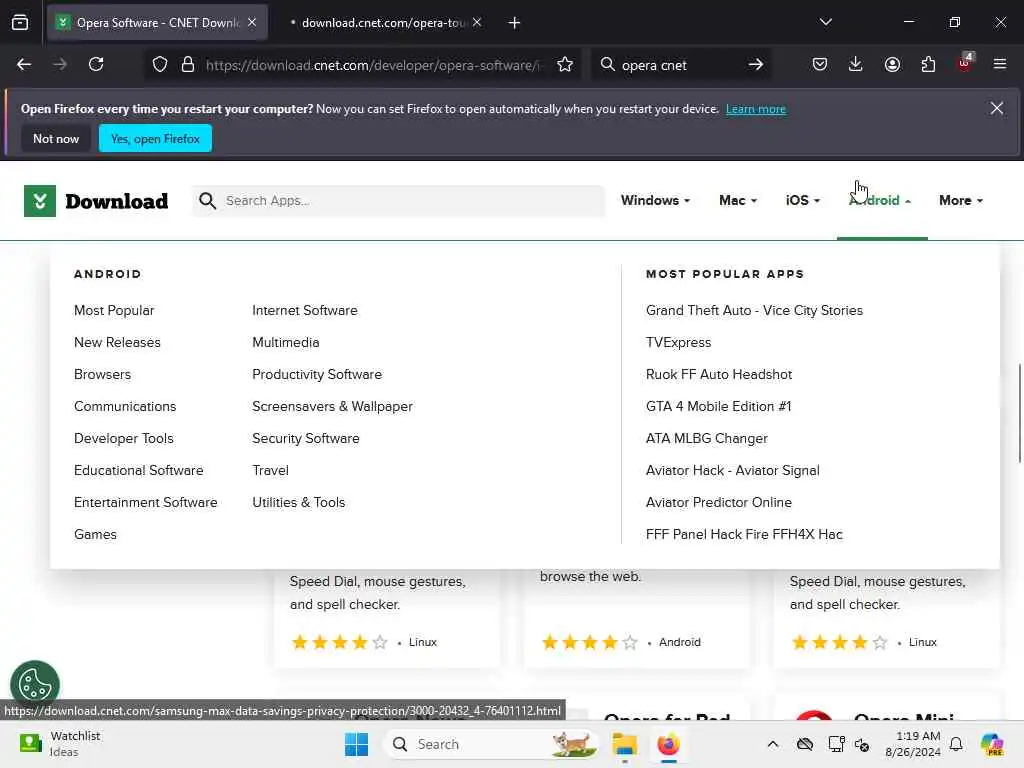1024x768 pixels.
Task: Select Browsers in the Android menu
Action: [103, 375]
